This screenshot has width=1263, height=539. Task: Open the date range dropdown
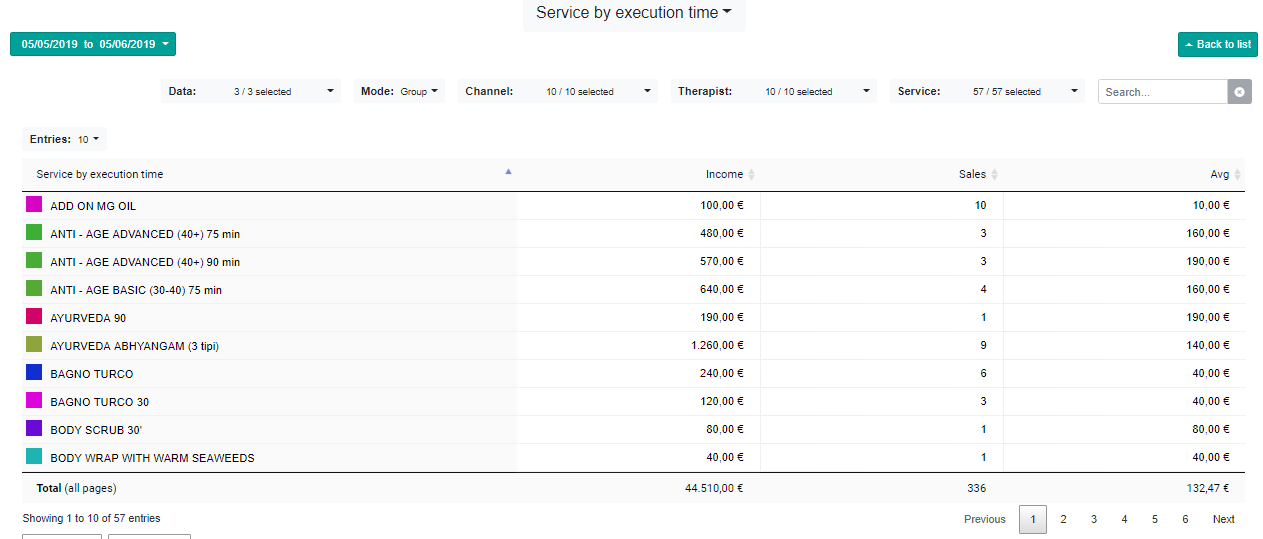pos(93,44)
